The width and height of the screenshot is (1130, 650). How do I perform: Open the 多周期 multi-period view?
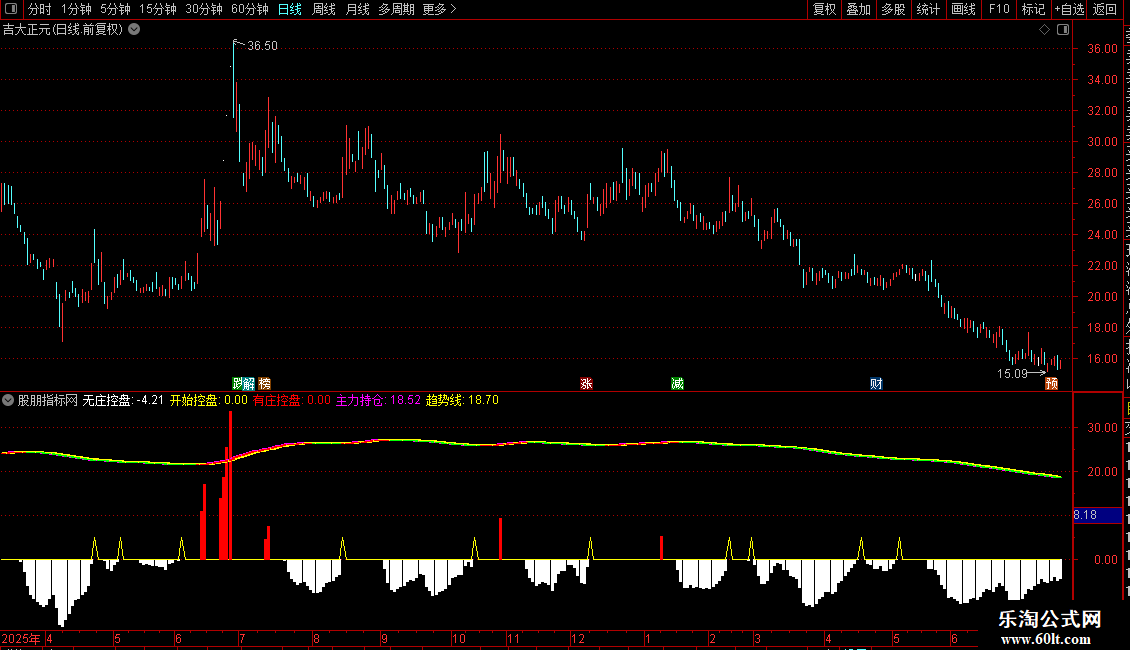pyautogui.click(x=396, y=9)
